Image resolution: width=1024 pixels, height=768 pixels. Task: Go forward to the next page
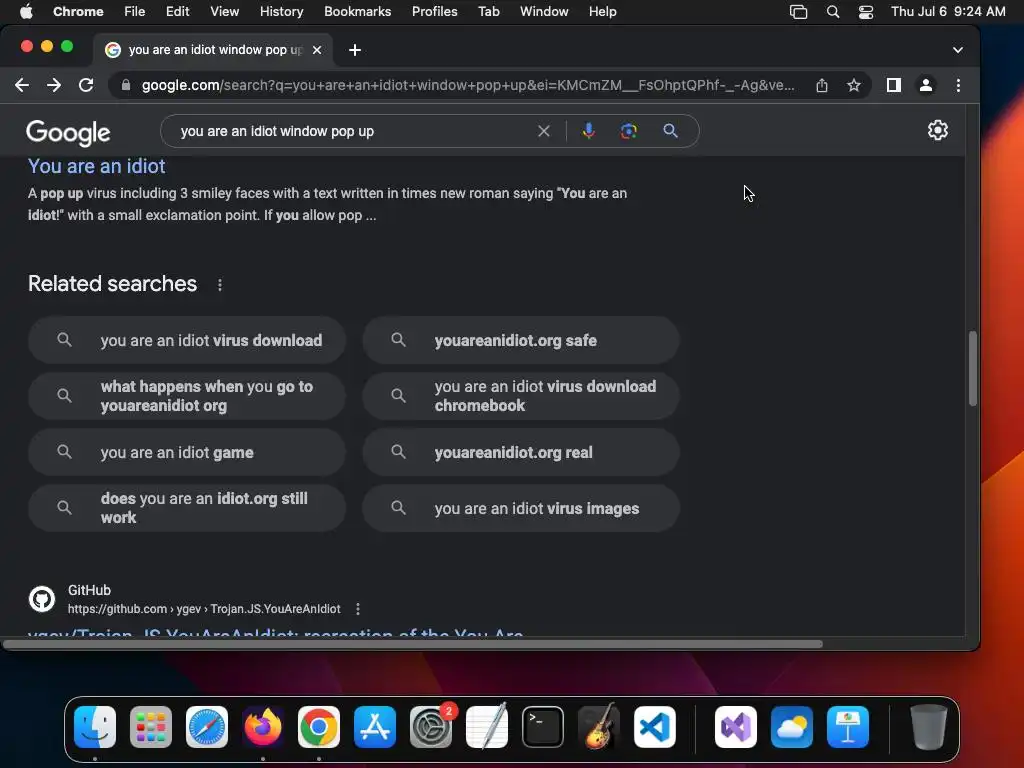pos(54,85)
